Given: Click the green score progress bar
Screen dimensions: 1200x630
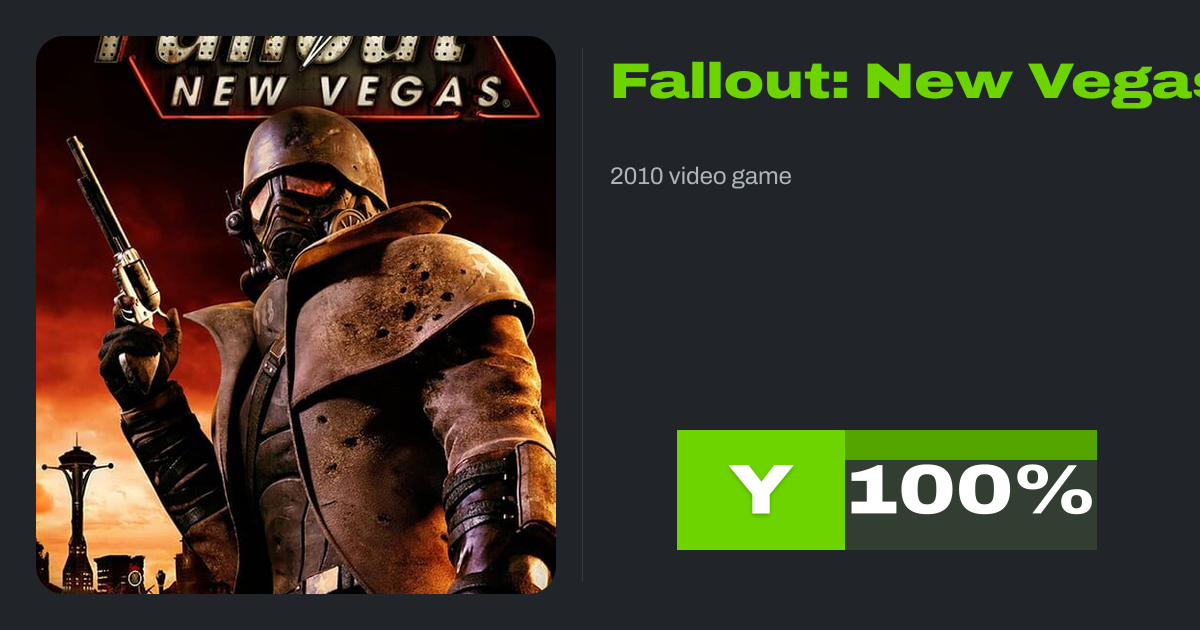Looking at the screenshot, I should pyautogui.click(x=971, y=445).
